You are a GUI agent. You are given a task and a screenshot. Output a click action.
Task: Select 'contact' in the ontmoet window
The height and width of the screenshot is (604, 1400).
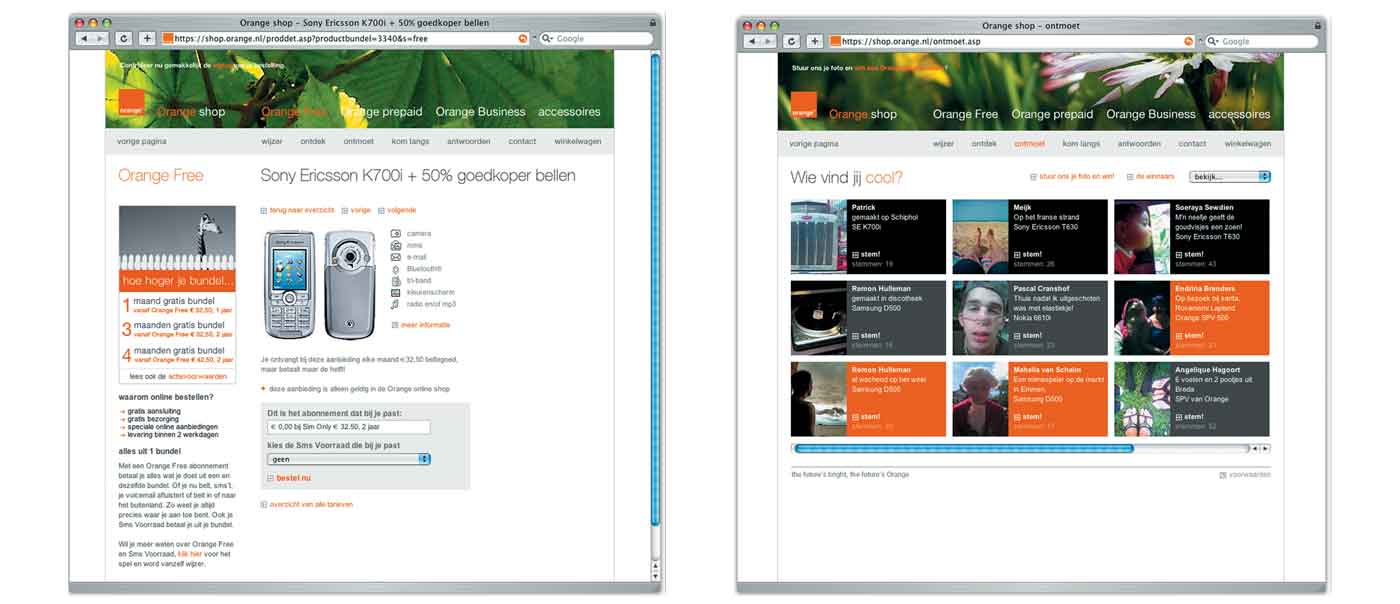1192,144
